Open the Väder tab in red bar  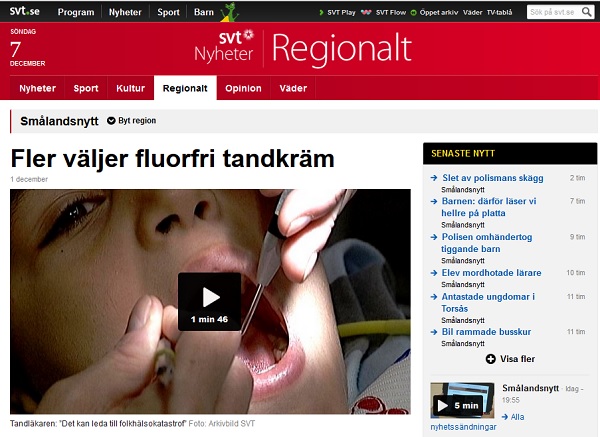[x=293, y=88]
